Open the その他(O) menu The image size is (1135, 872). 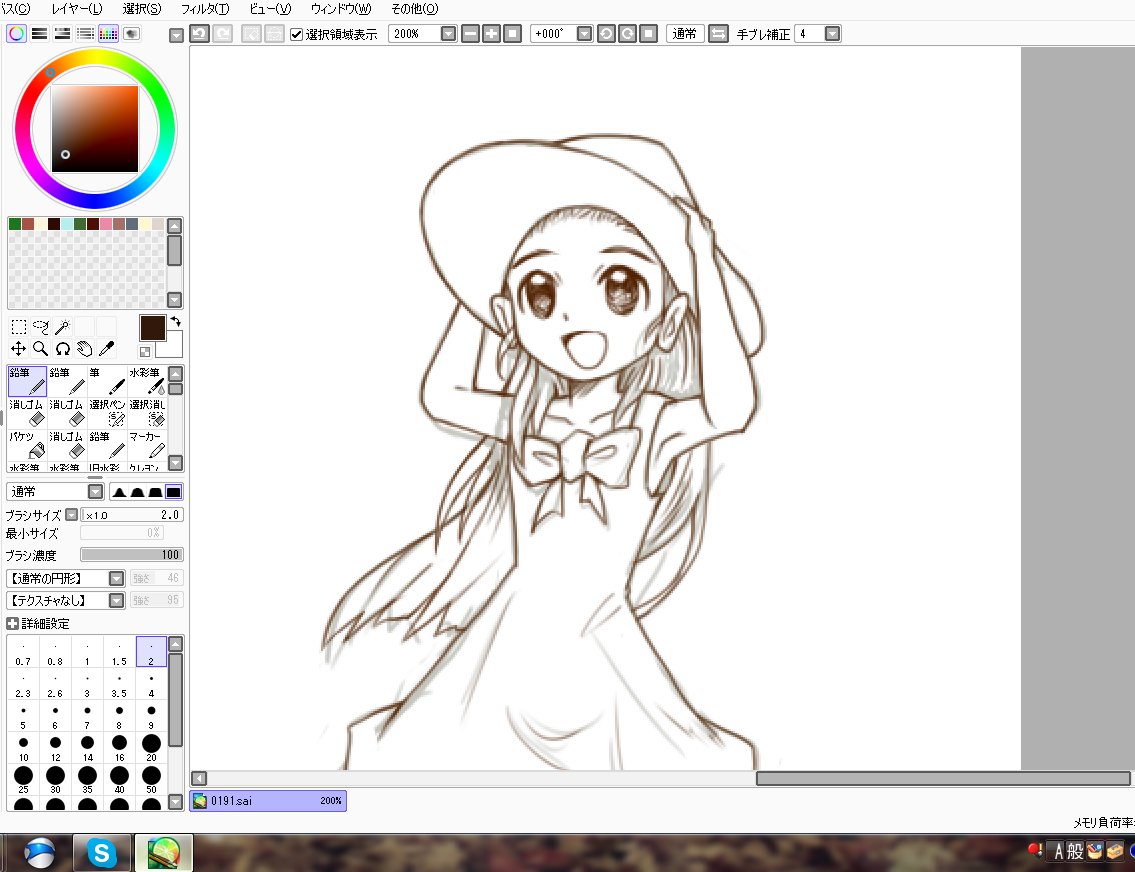(415, 9)
